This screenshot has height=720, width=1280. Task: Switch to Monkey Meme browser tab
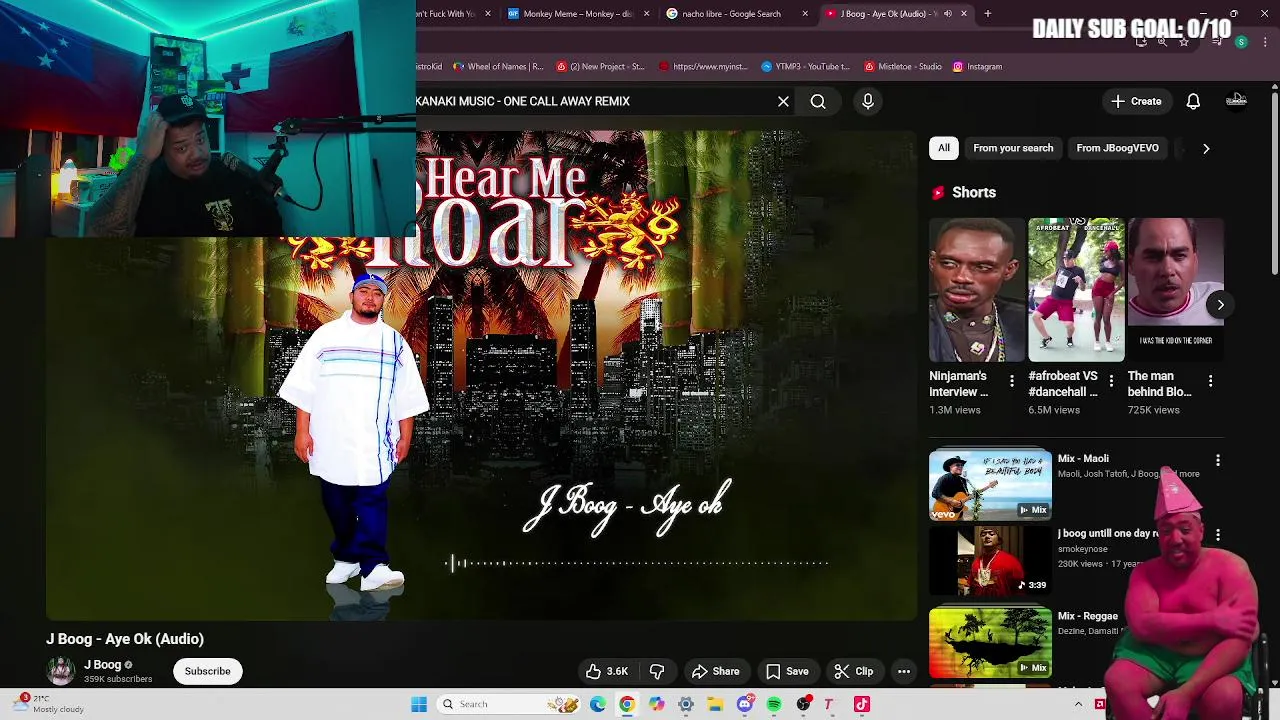pos(578,14)
